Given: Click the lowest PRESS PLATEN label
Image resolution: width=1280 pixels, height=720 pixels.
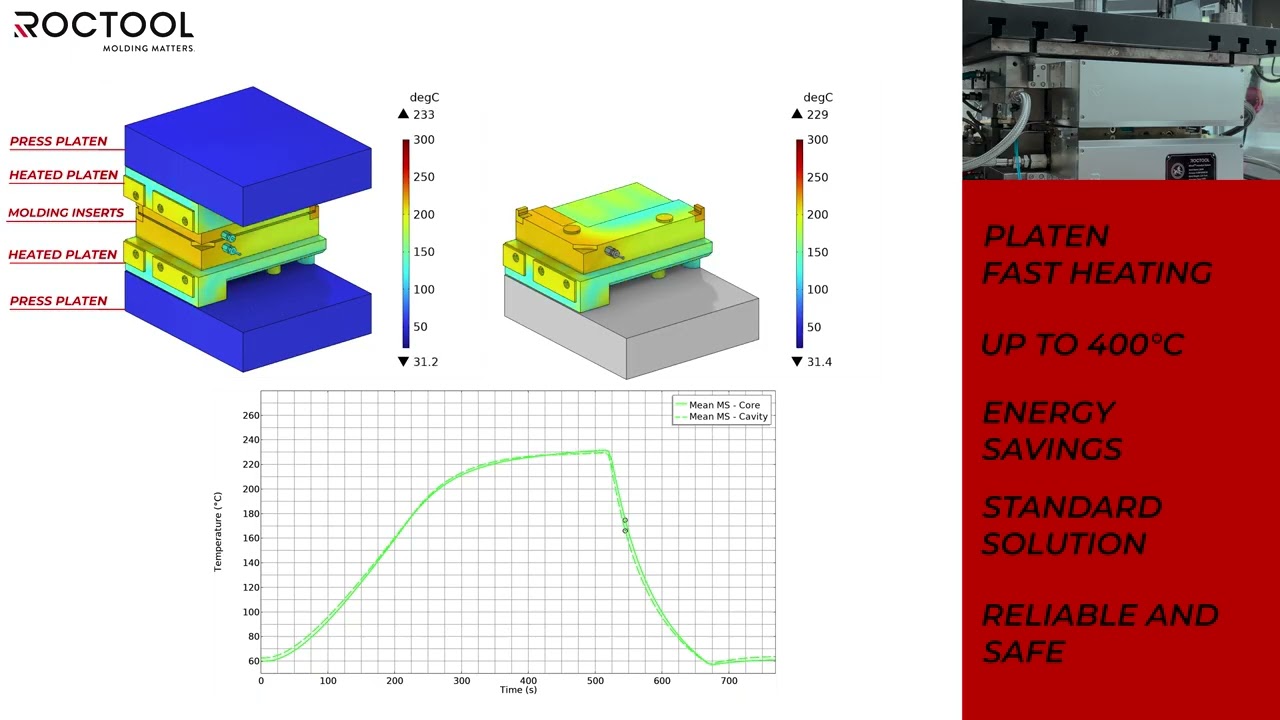Looking at the screenshot, I should tap(58, 301).
